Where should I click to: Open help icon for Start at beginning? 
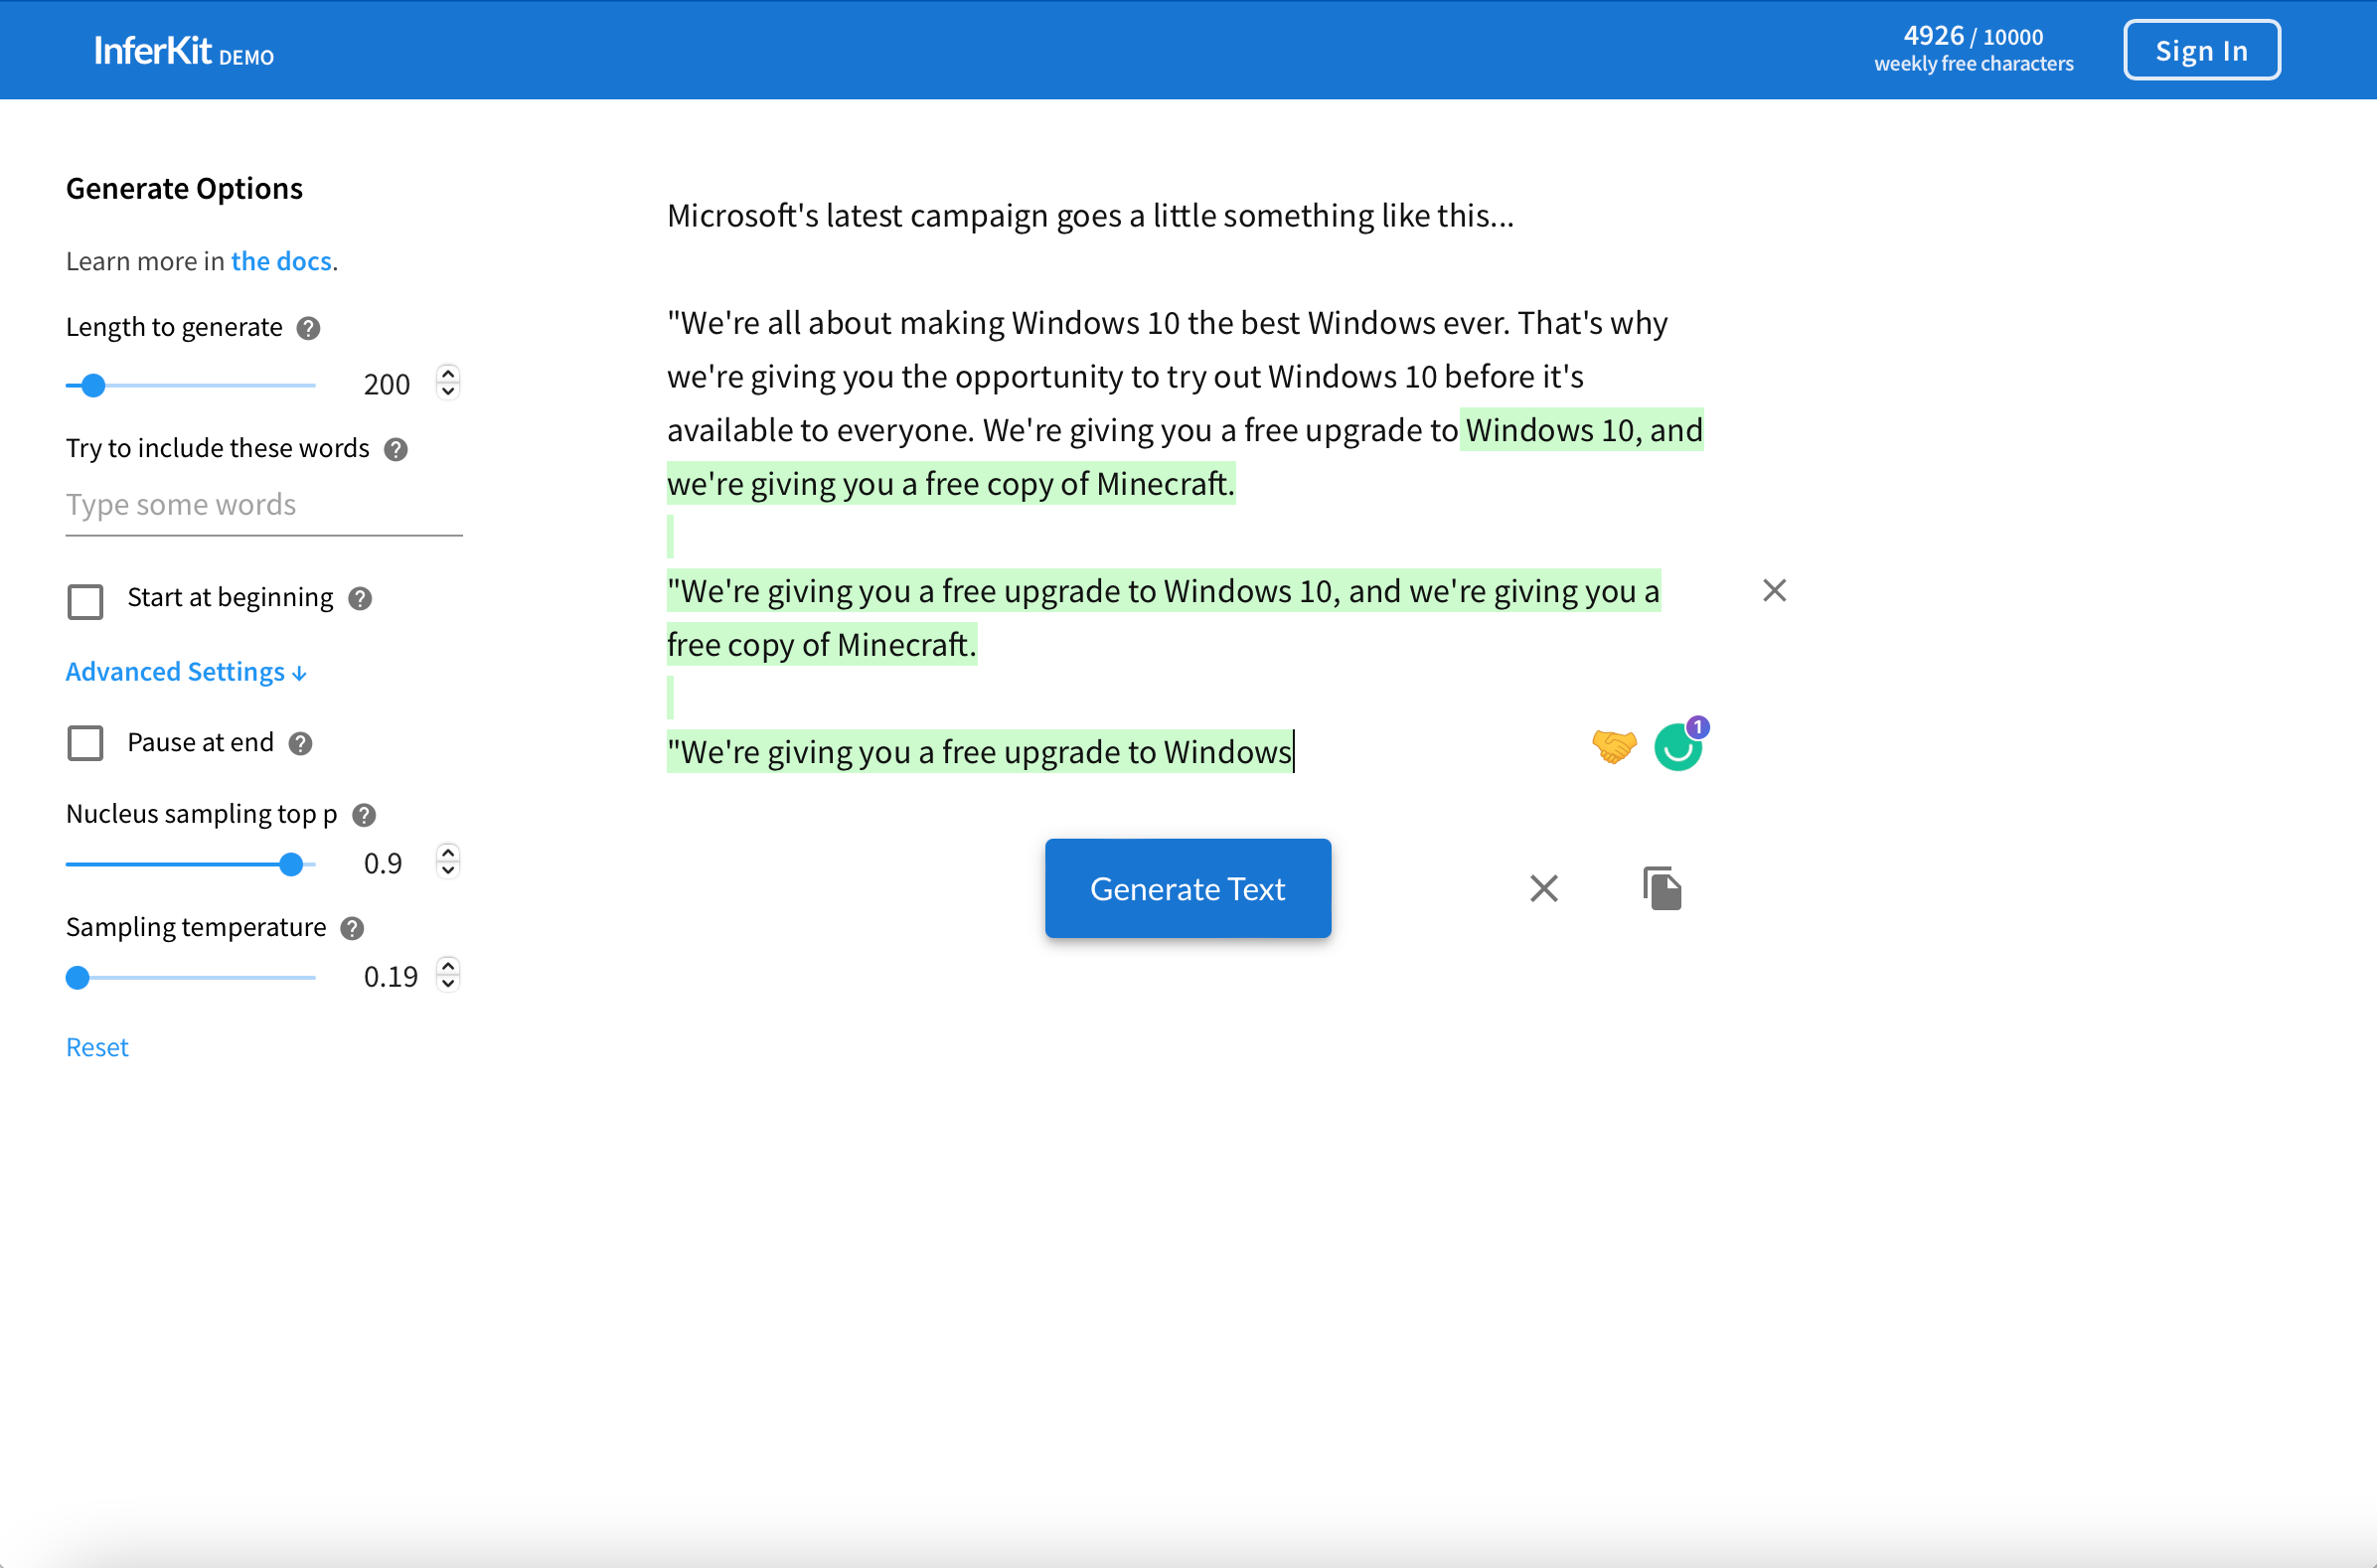[360, 598]
